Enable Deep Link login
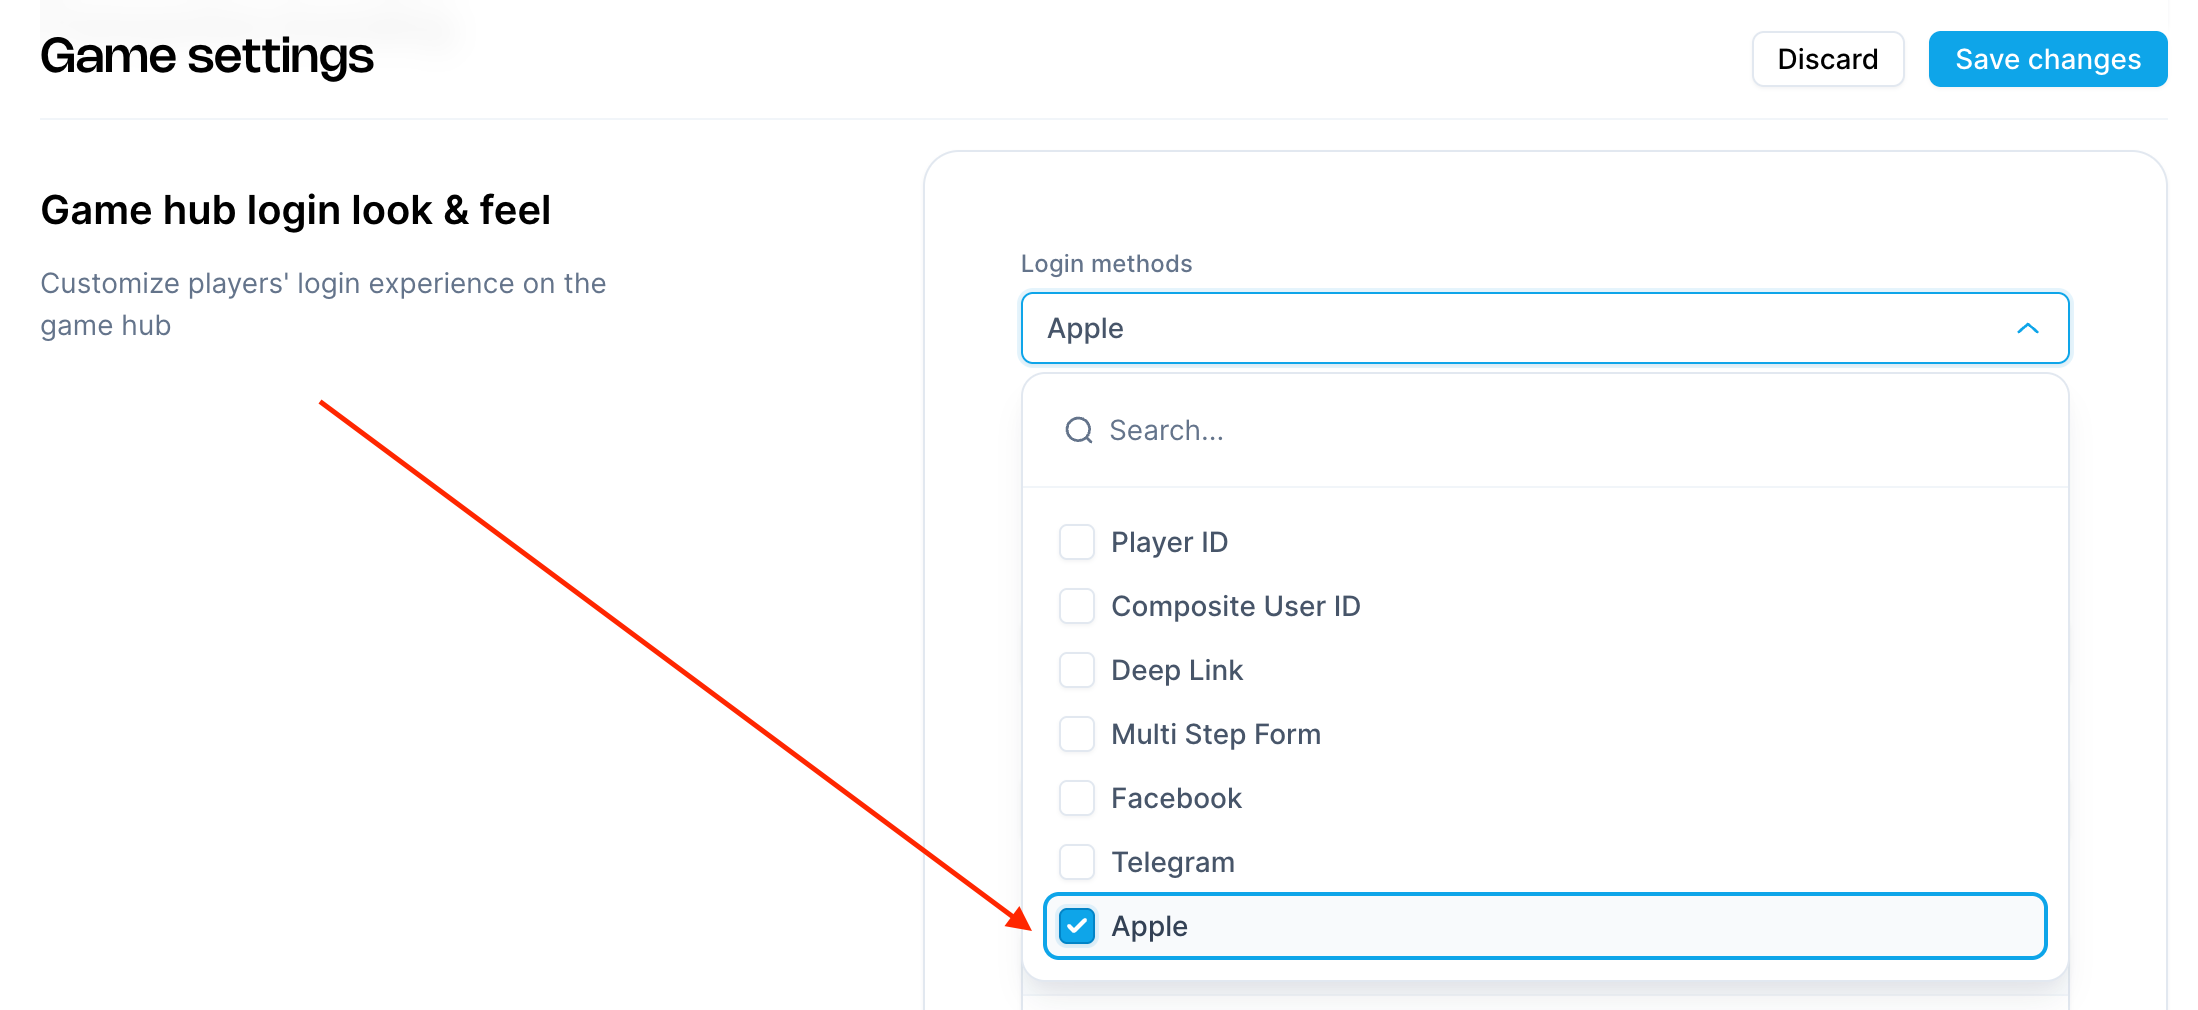The height and width of the screenshot is (1010, 2198). tap(1077, 670)
